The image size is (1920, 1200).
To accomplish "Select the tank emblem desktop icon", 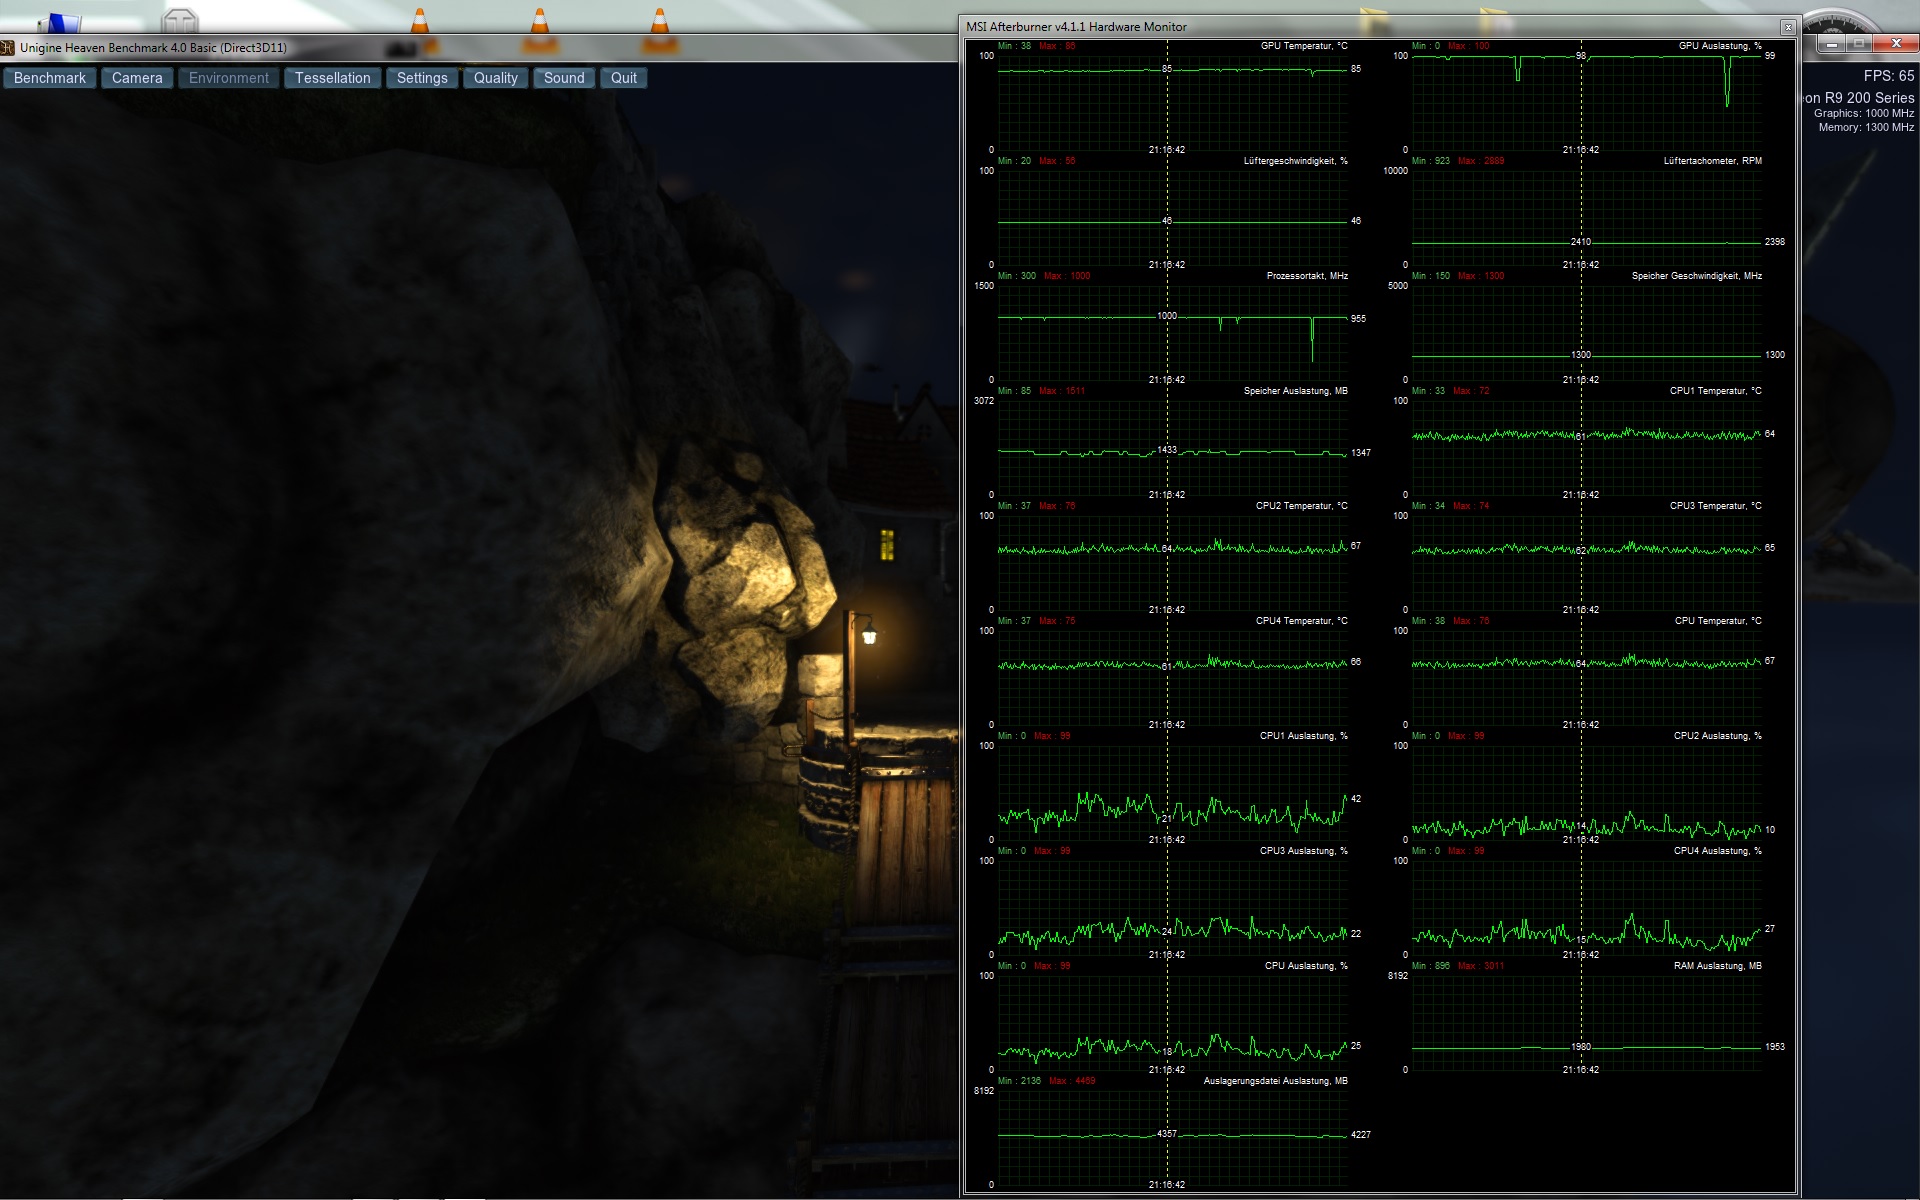I will coord(180,20).
